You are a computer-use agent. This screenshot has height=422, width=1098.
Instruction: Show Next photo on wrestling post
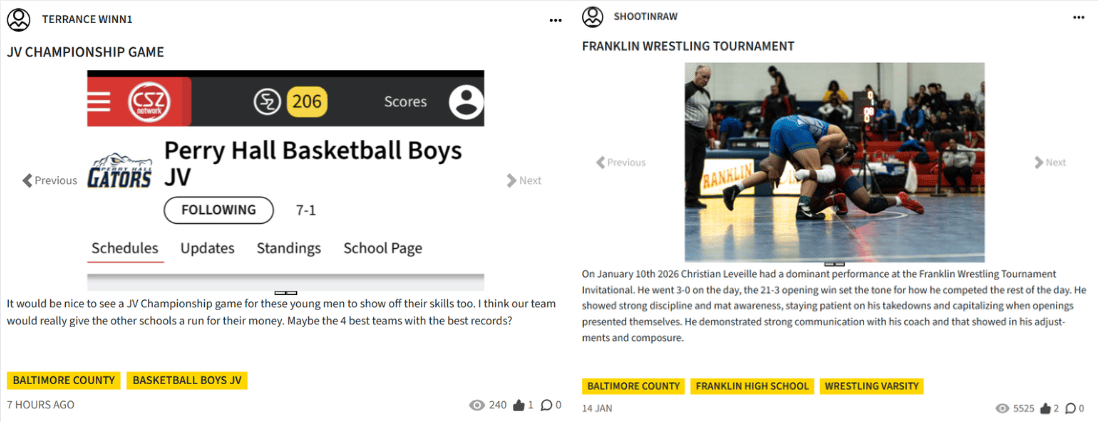coord(1050,162)
